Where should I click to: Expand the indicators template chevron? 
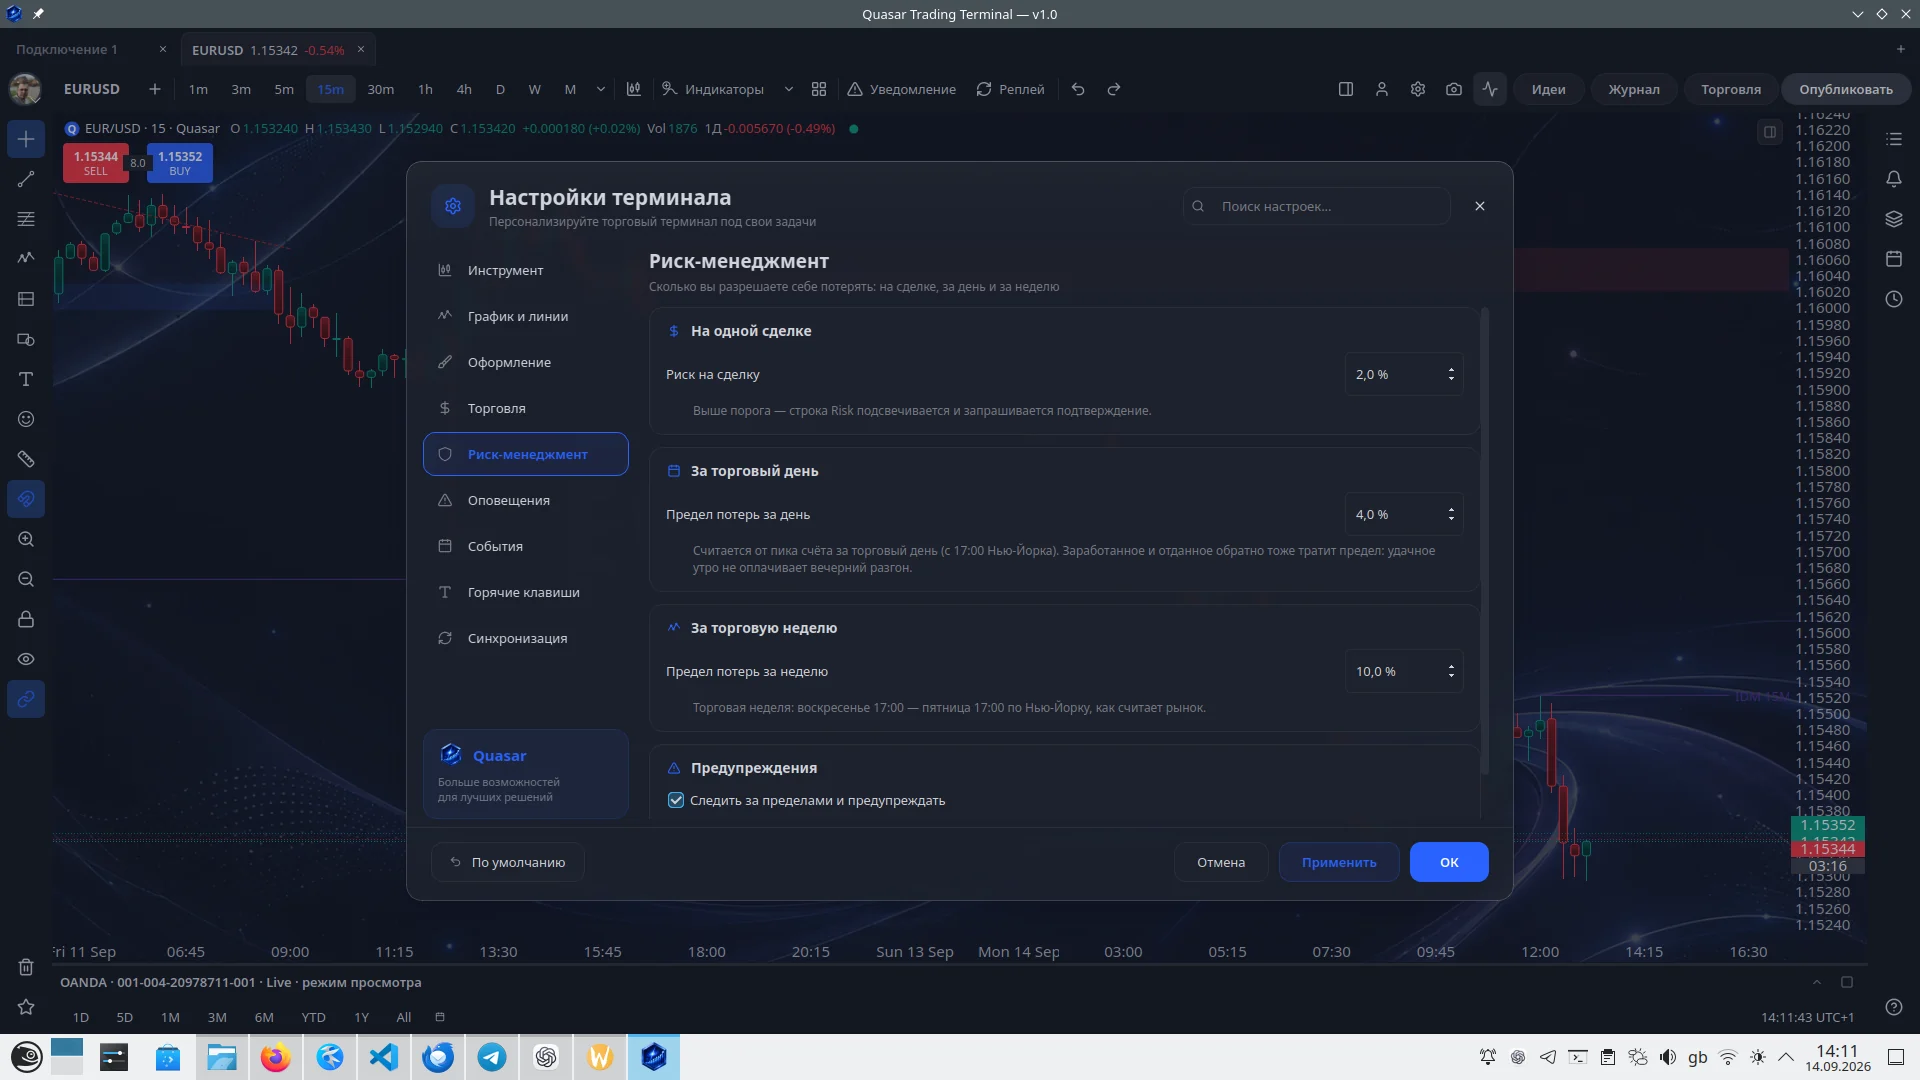pyautogui.click(x=789, y=89)
